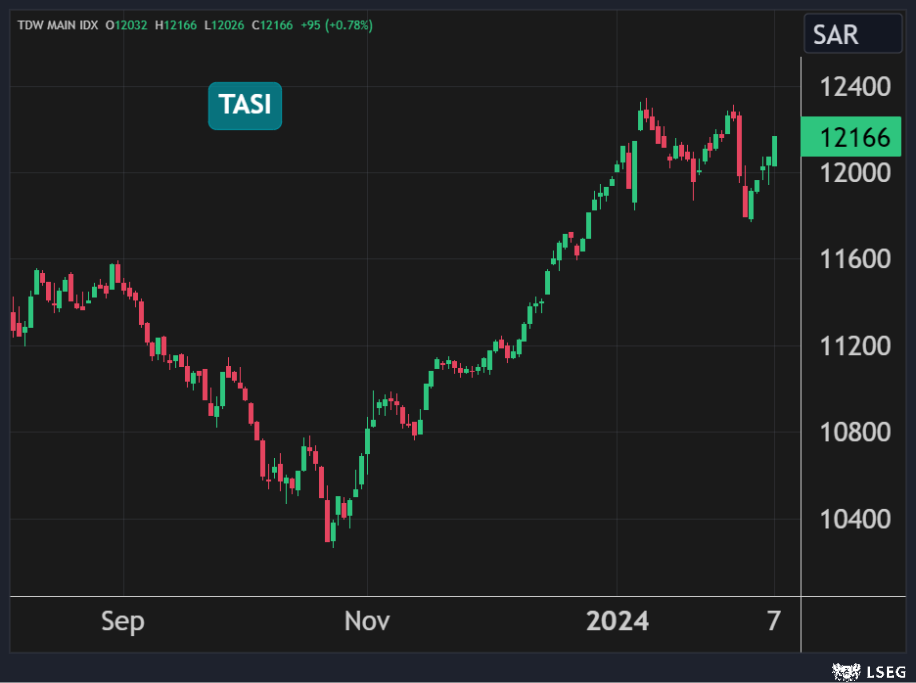Click the 12000 price axis level

pos(855,173)
